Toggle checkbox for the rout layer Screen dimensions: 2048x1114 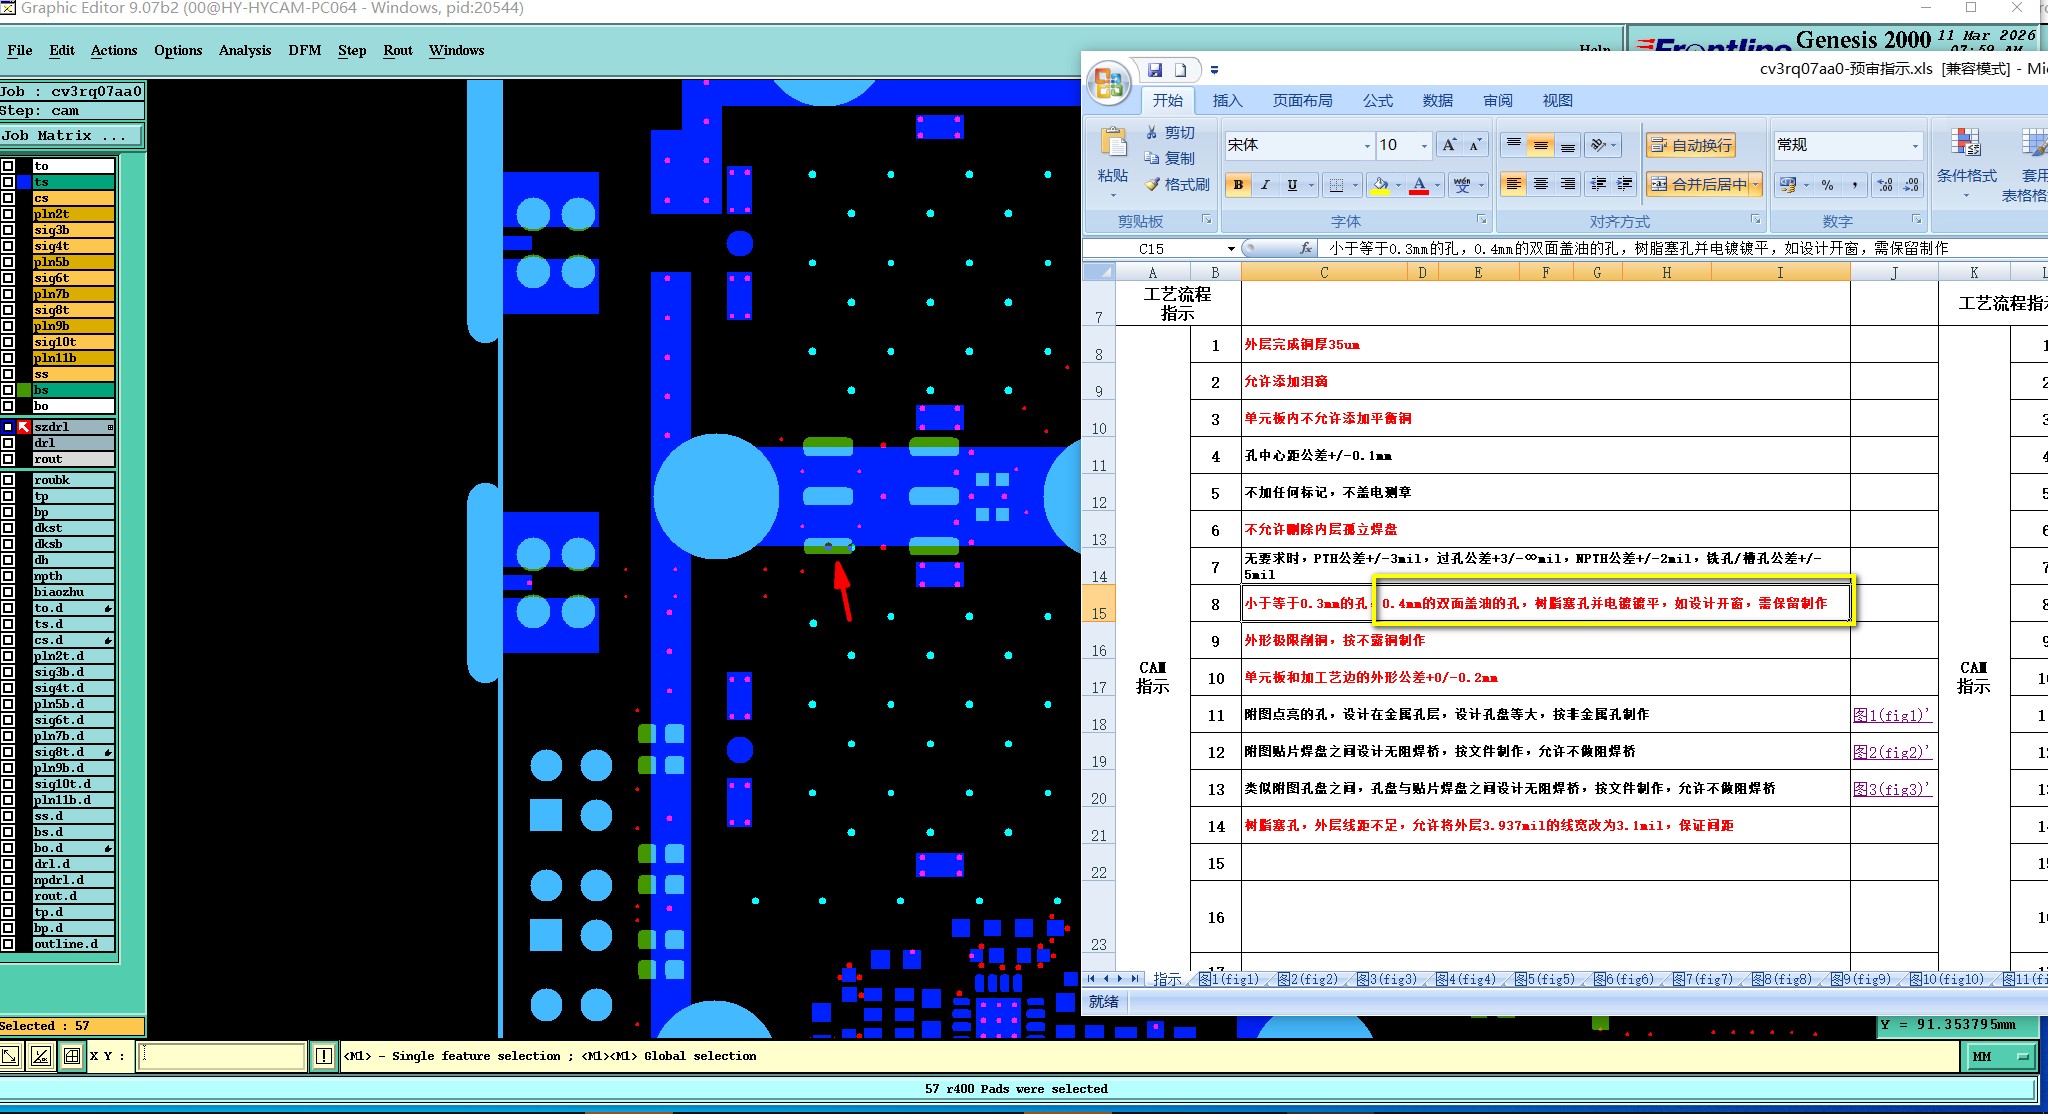tap(8, 459)
